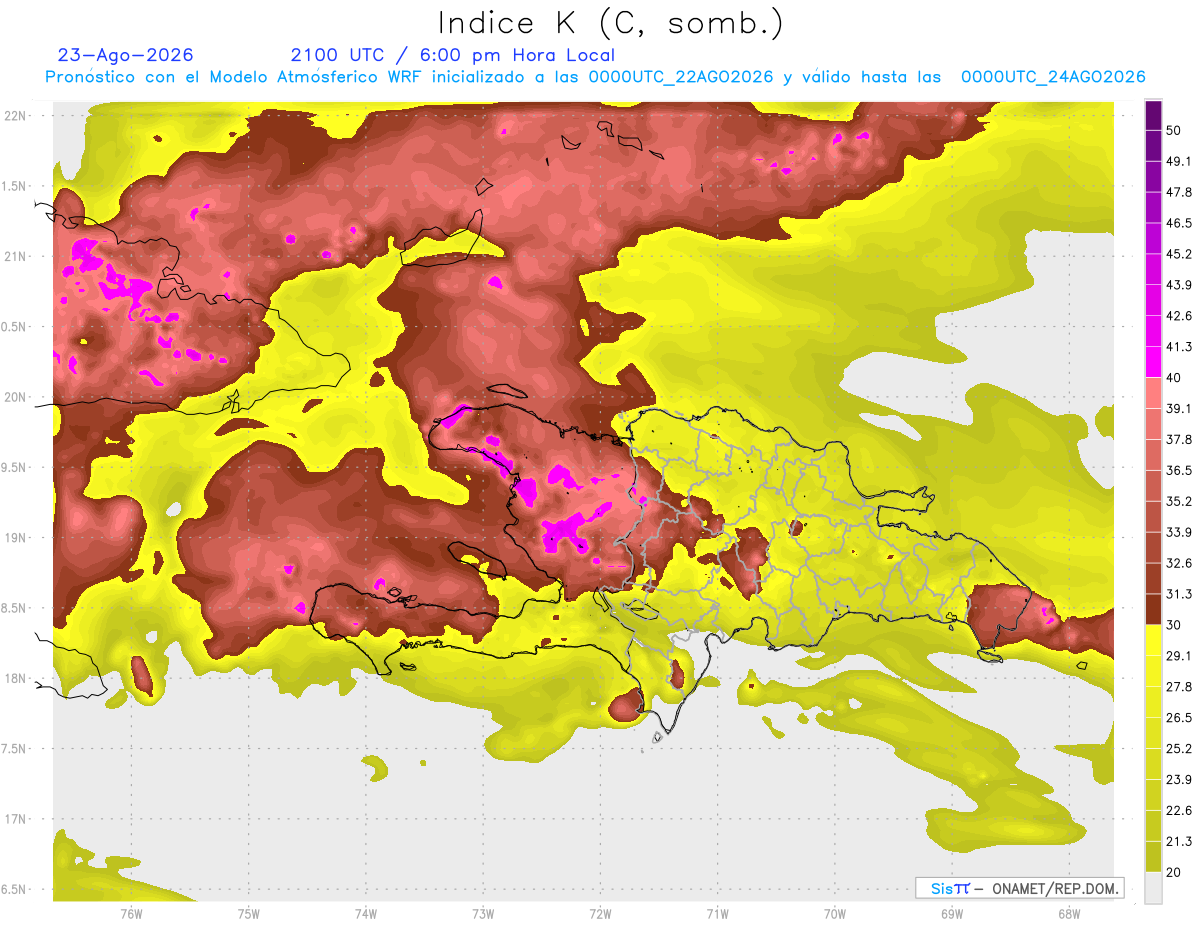
Task: Click the legend value "36.5"
Action: pos(1178,470)
